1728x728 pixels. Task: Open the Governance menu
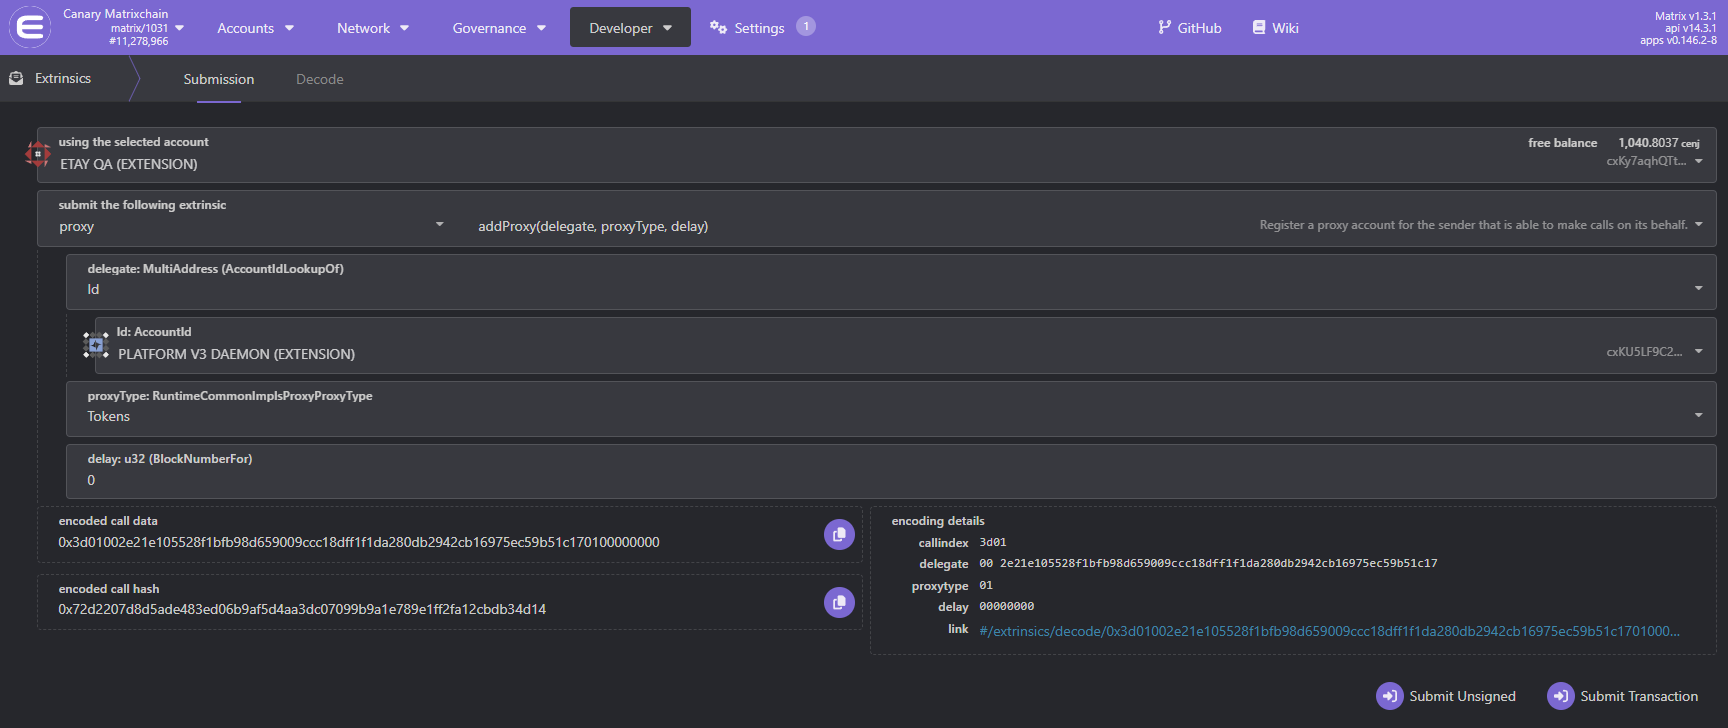[499, 28]
